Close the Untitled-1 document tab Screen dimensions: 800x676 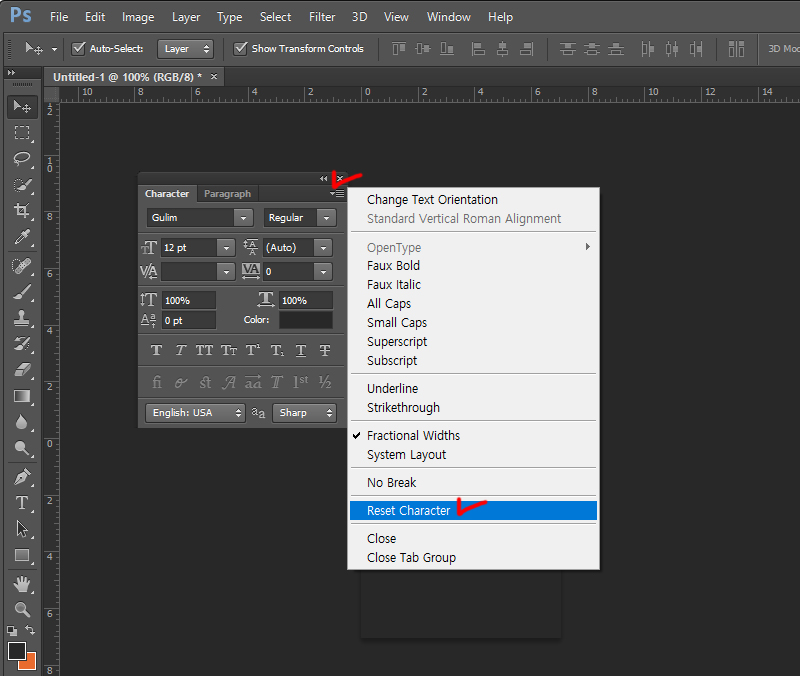214,77
